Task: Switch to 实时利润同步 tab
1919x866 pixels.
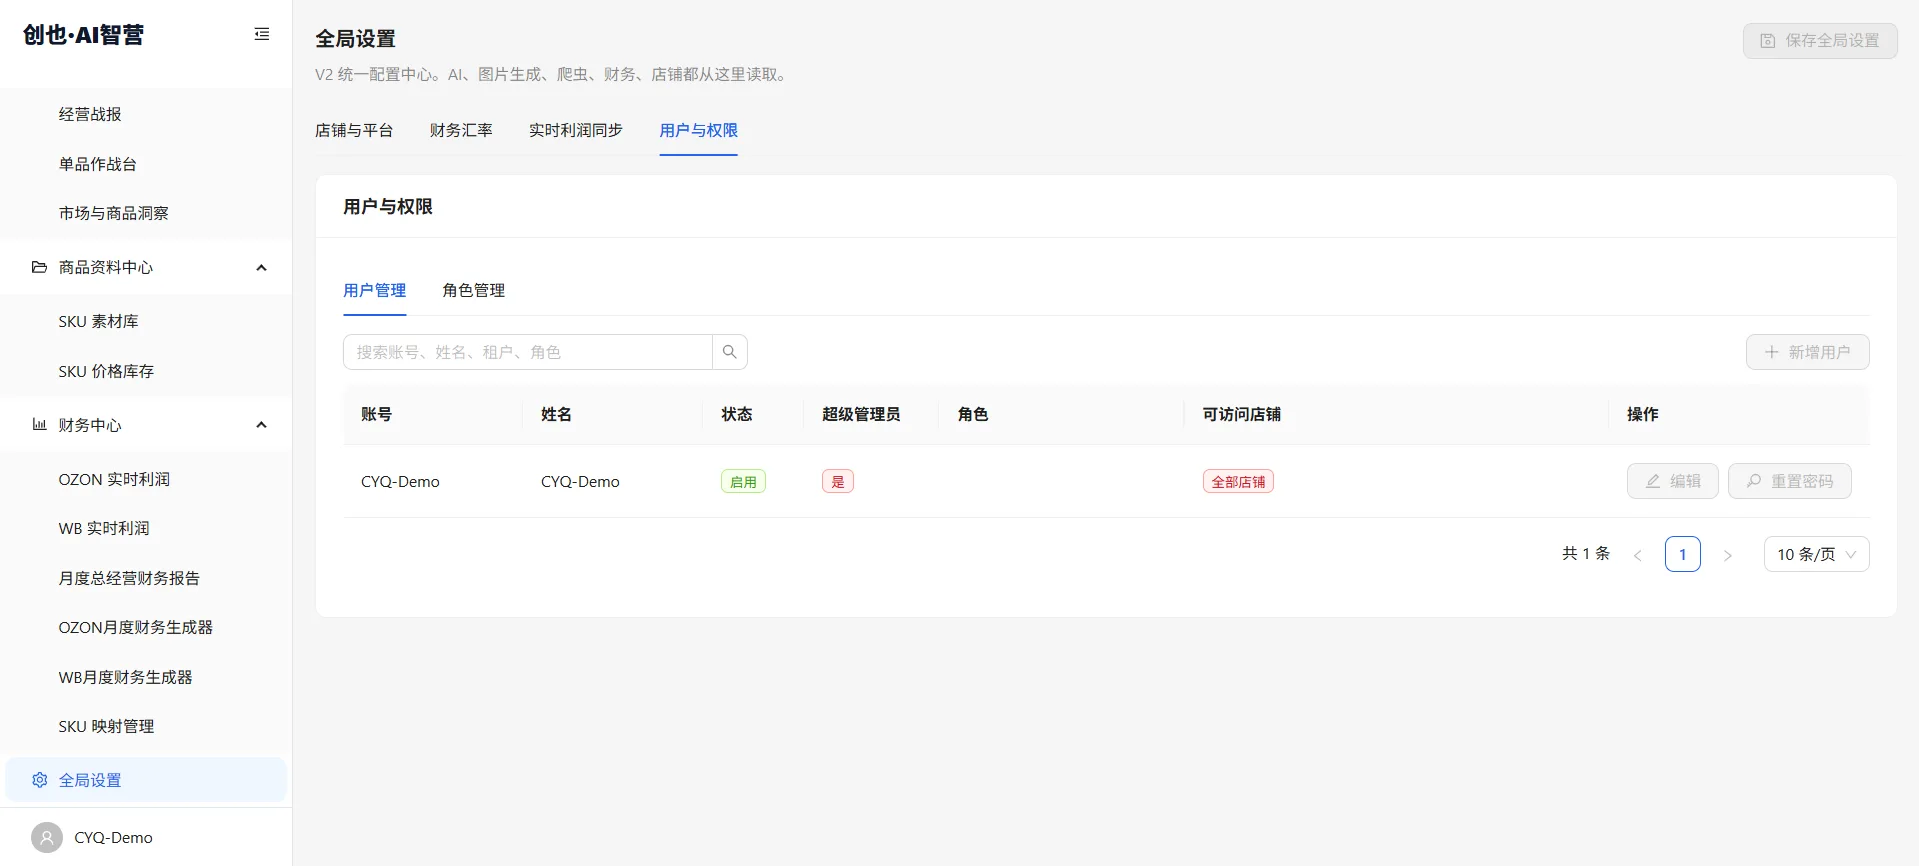Action: pyautogui.click(x=576, y=130)
